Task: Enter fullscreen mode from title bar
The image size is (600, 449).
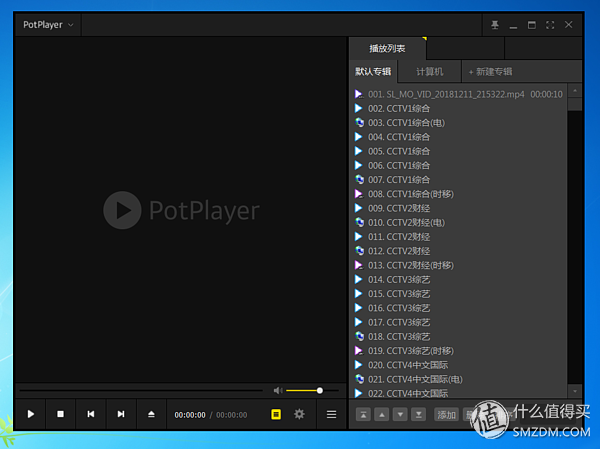Action: tap(550, 24)
